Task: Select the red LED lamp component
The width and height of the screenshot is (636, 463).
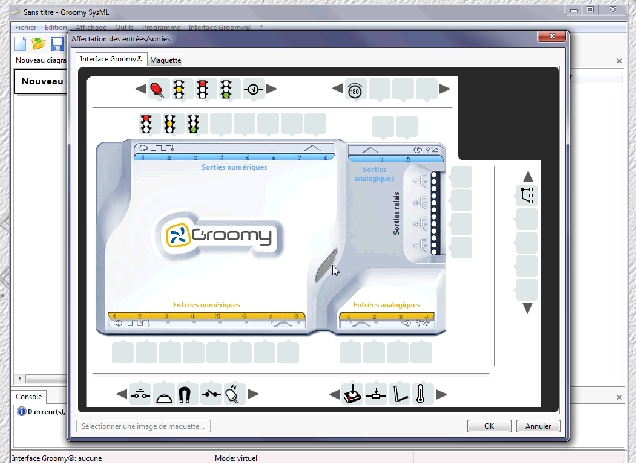Action: 157,89
